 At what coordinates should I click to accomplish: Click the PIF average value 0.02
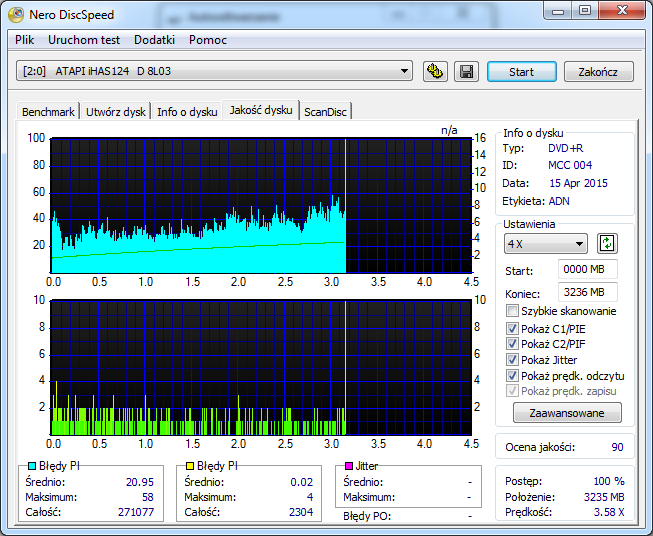(302, 482)
